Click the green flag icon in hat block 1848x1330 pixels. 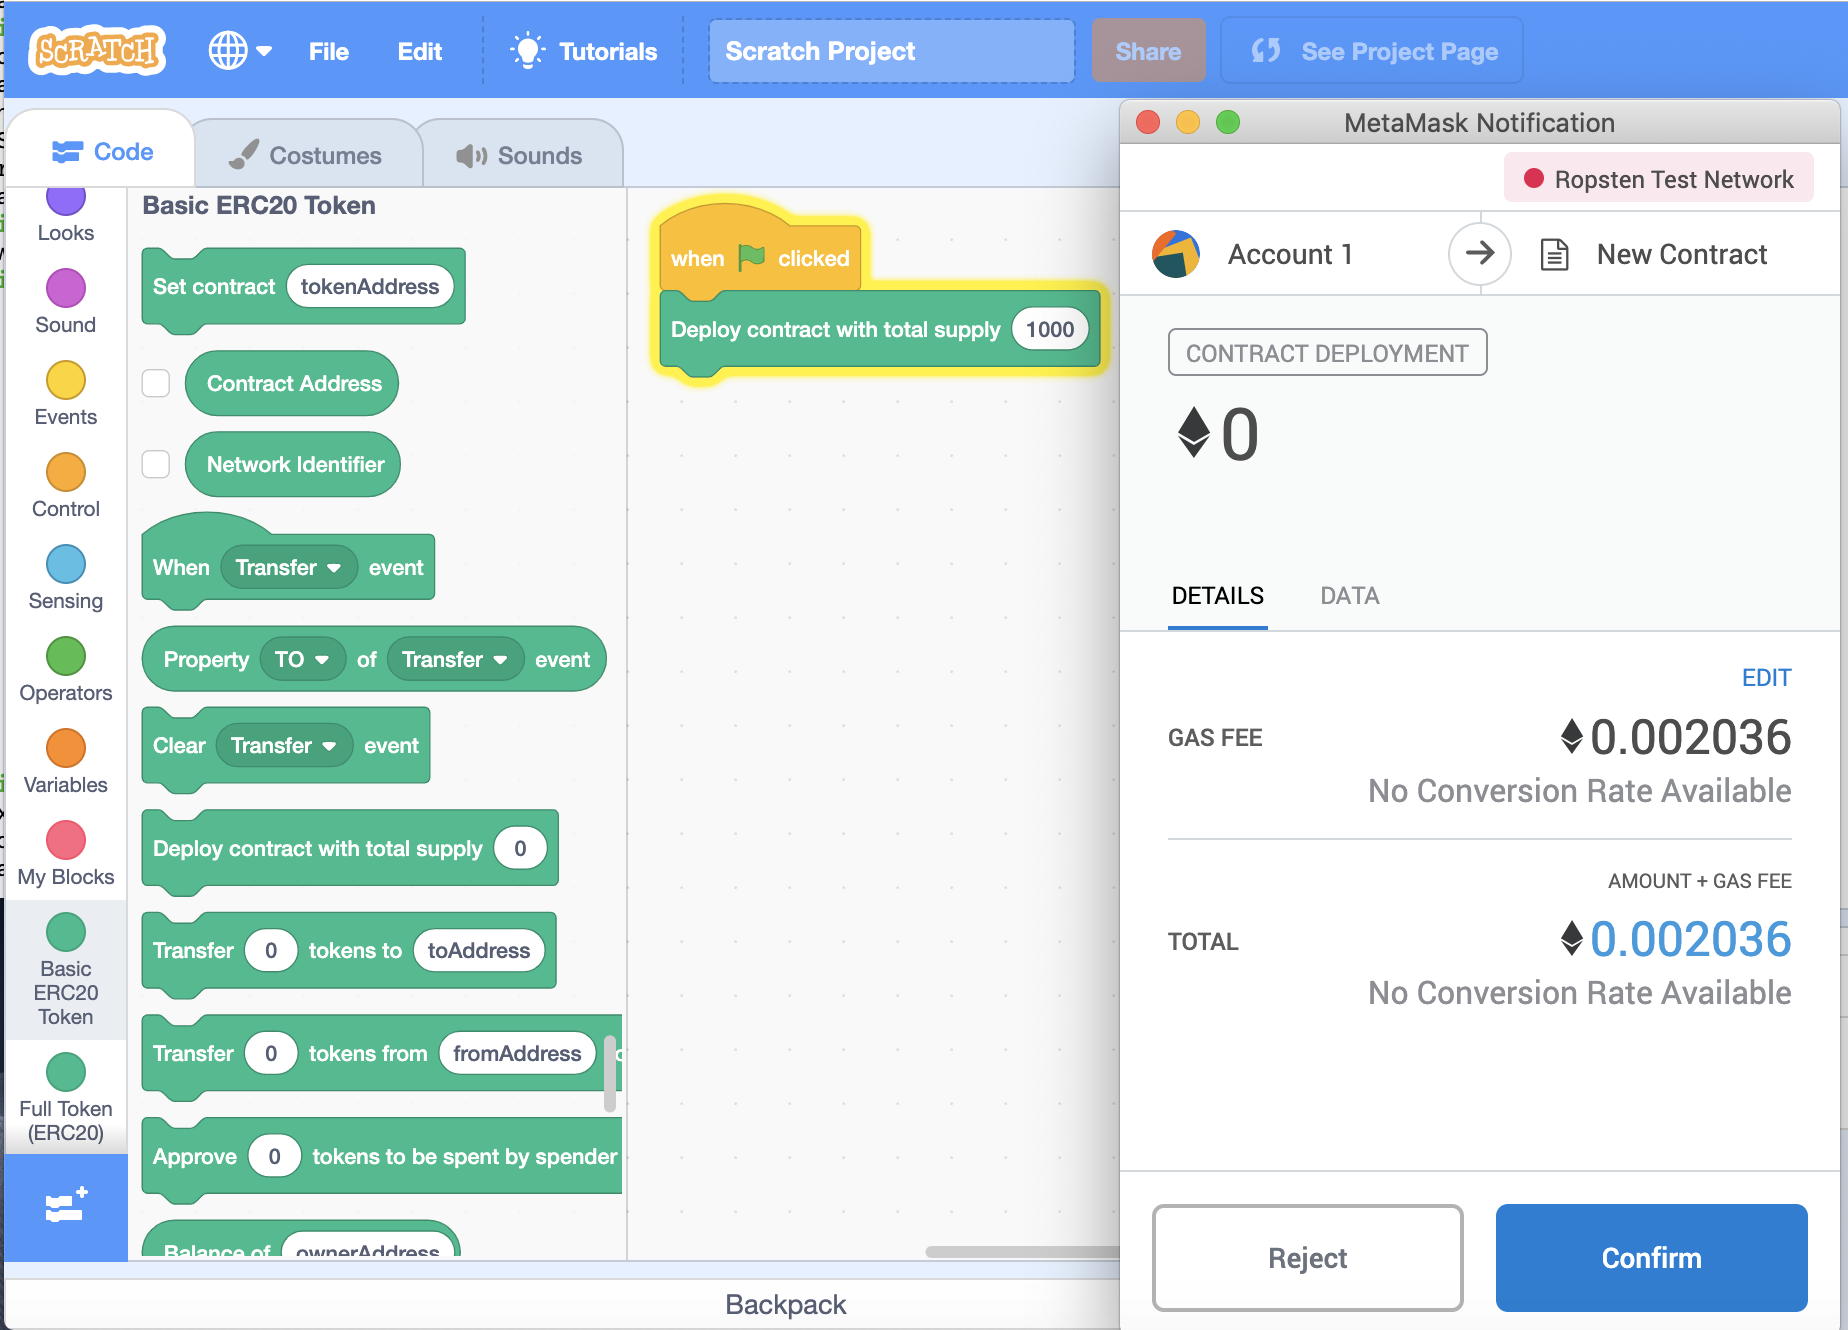(751, 257)
